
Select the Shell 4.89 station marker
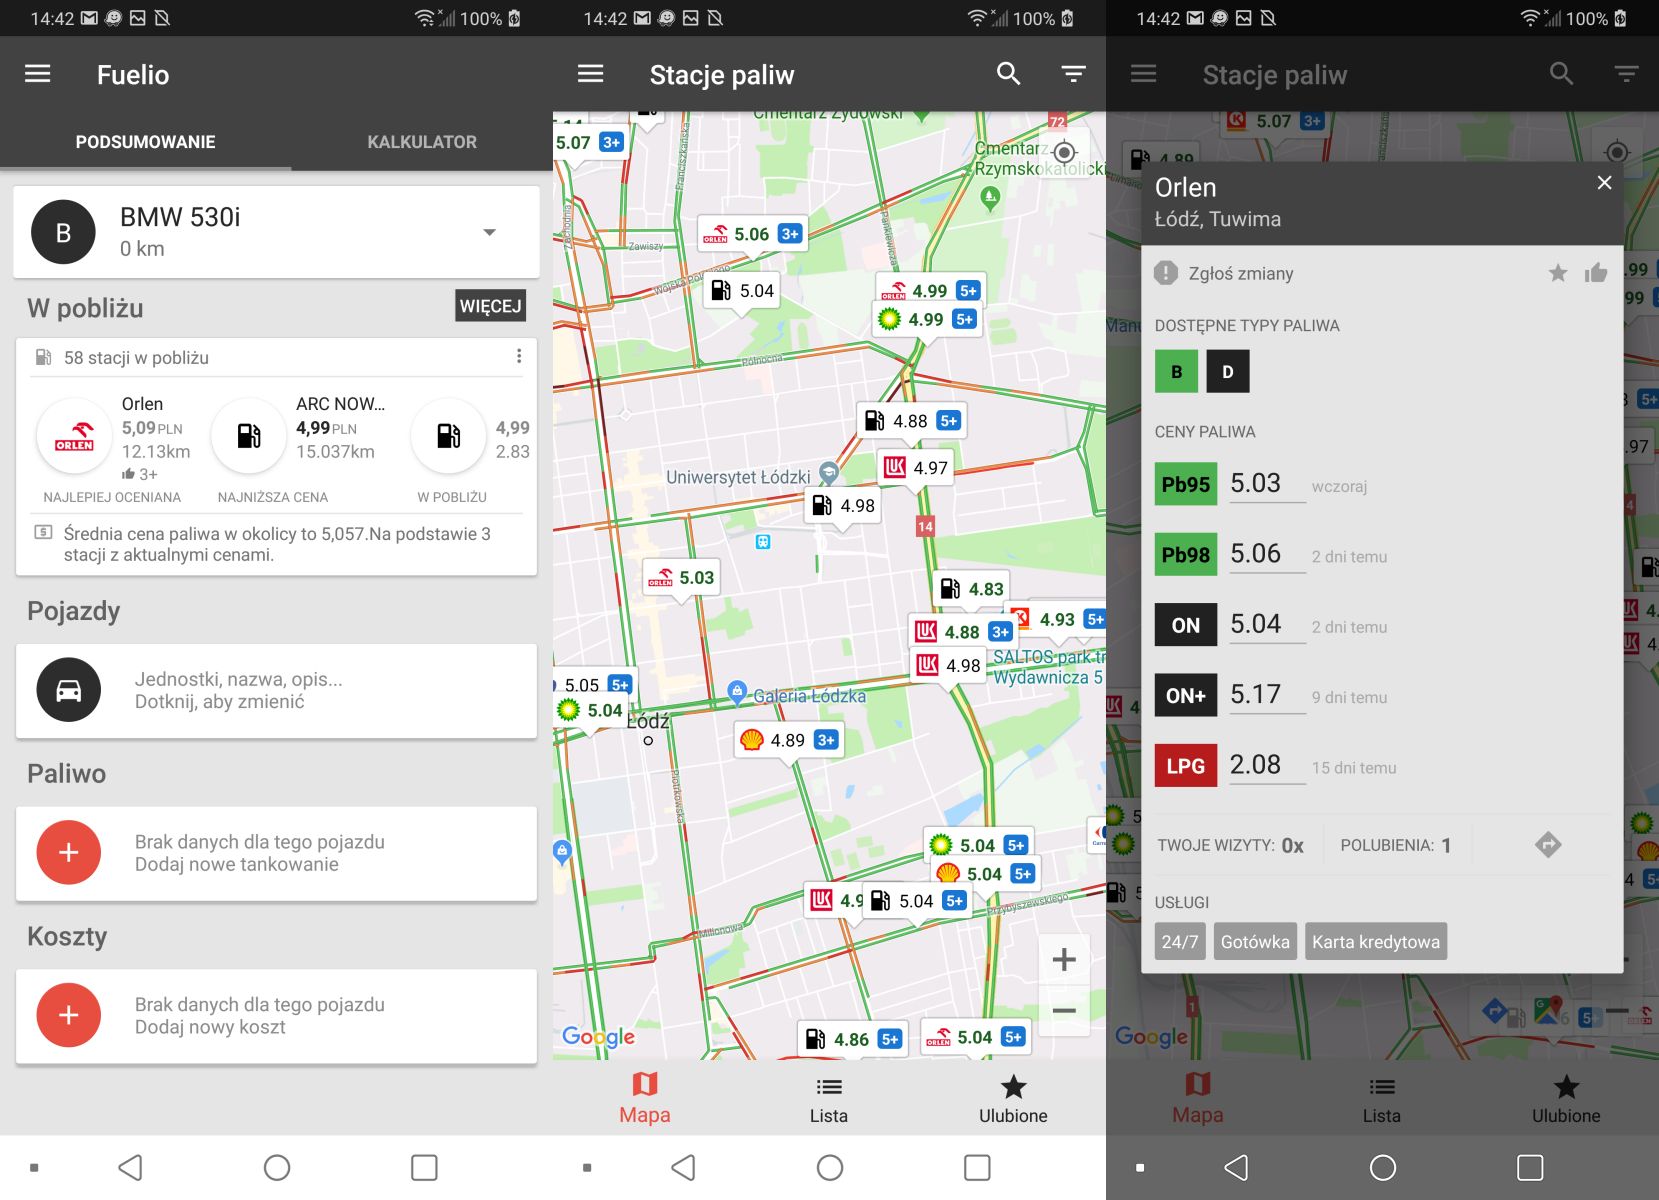tap(788, 740)
